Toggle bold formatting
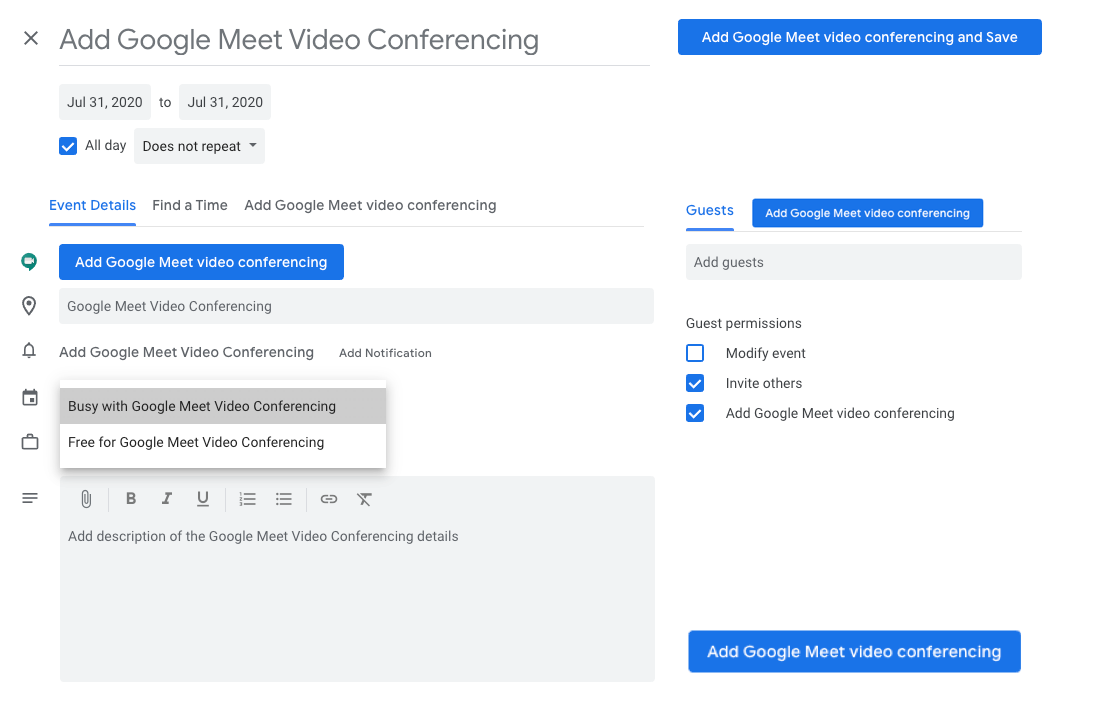1108x713 pixels. 131,499
